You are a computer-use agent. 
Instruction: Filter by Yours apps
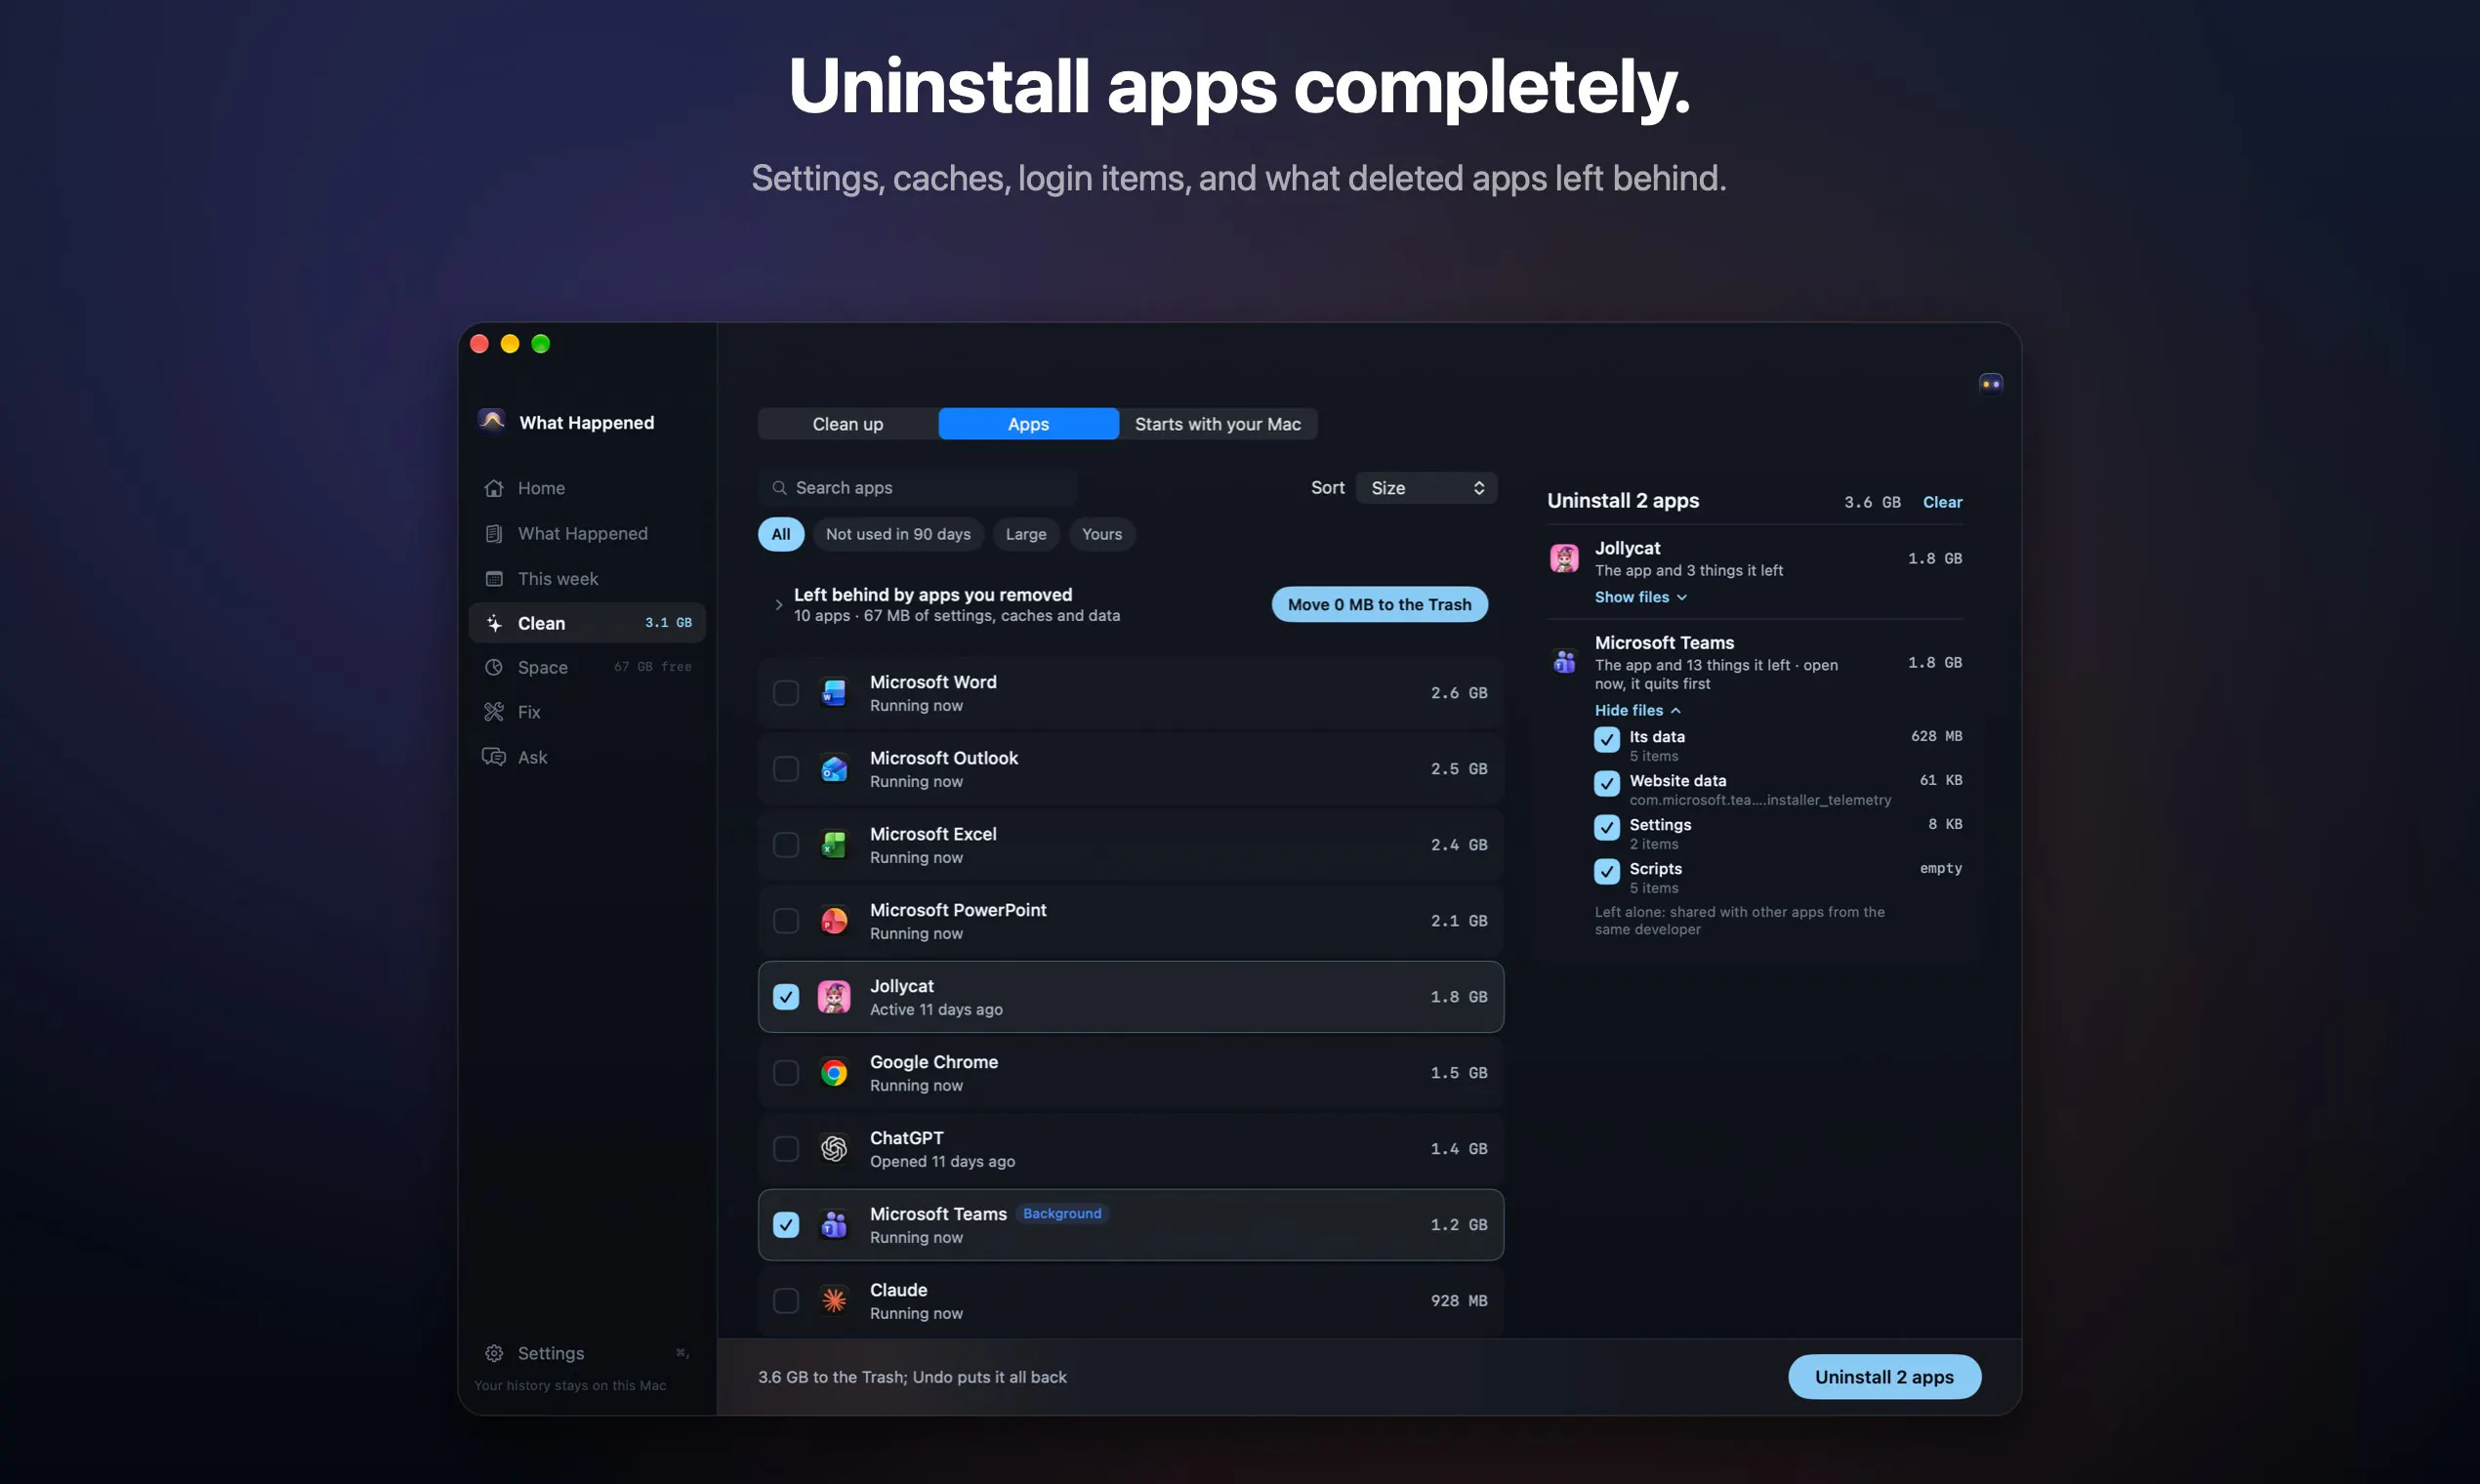[x=1102, y=534]
